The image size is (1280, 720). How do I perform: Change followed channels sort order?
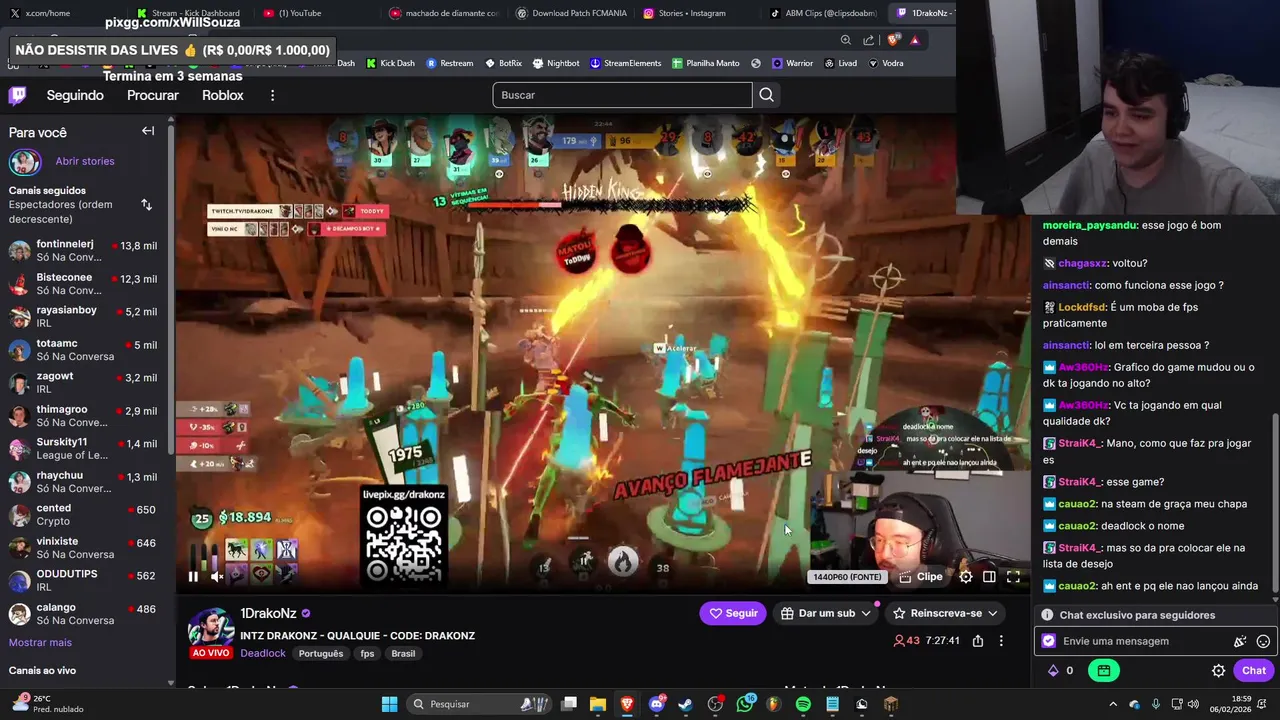coord(146,205)
